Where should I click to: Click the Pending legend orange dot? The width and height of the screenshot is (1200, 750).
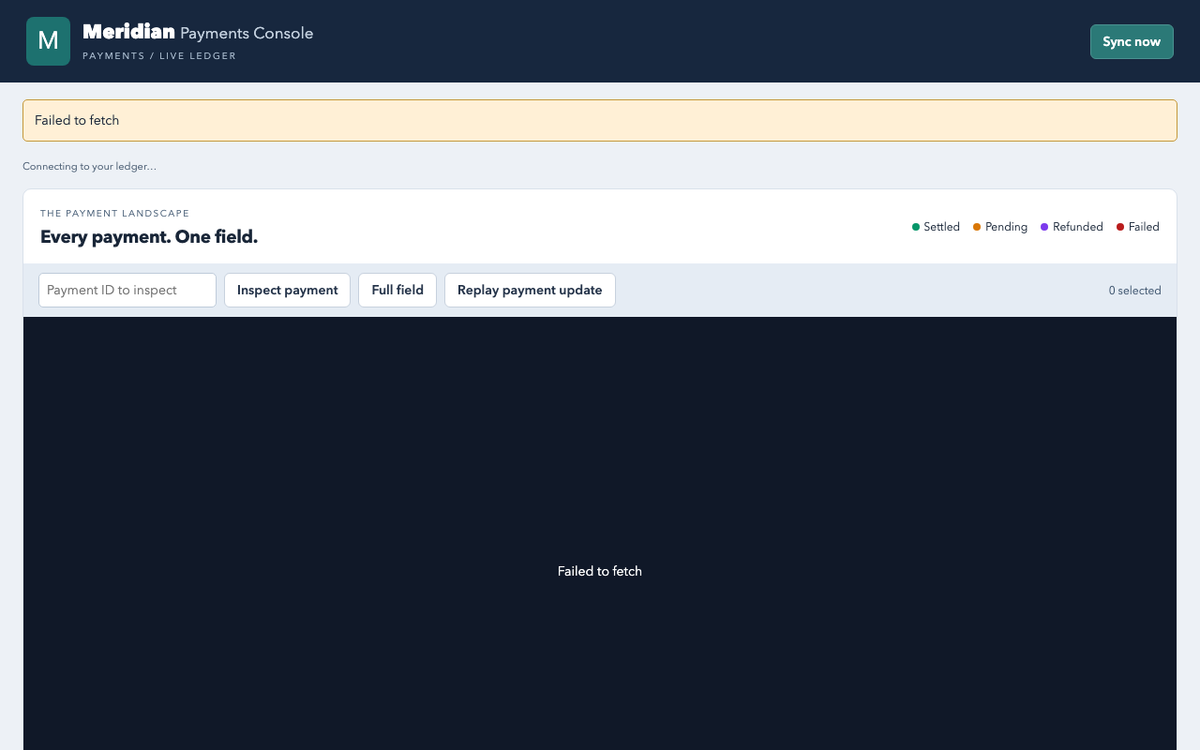(x=977, y=227)
